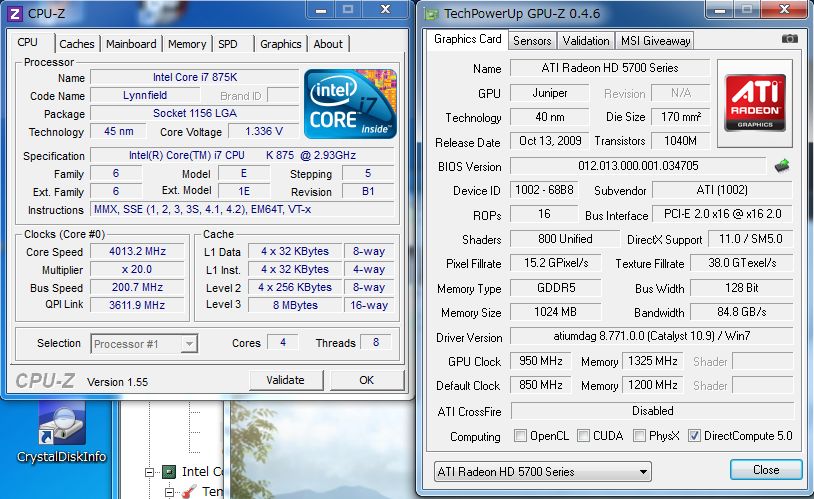Click the Default Clock value '850 MHz'
The height and width of the screenshot is (499, 814).
click(540, 385)
